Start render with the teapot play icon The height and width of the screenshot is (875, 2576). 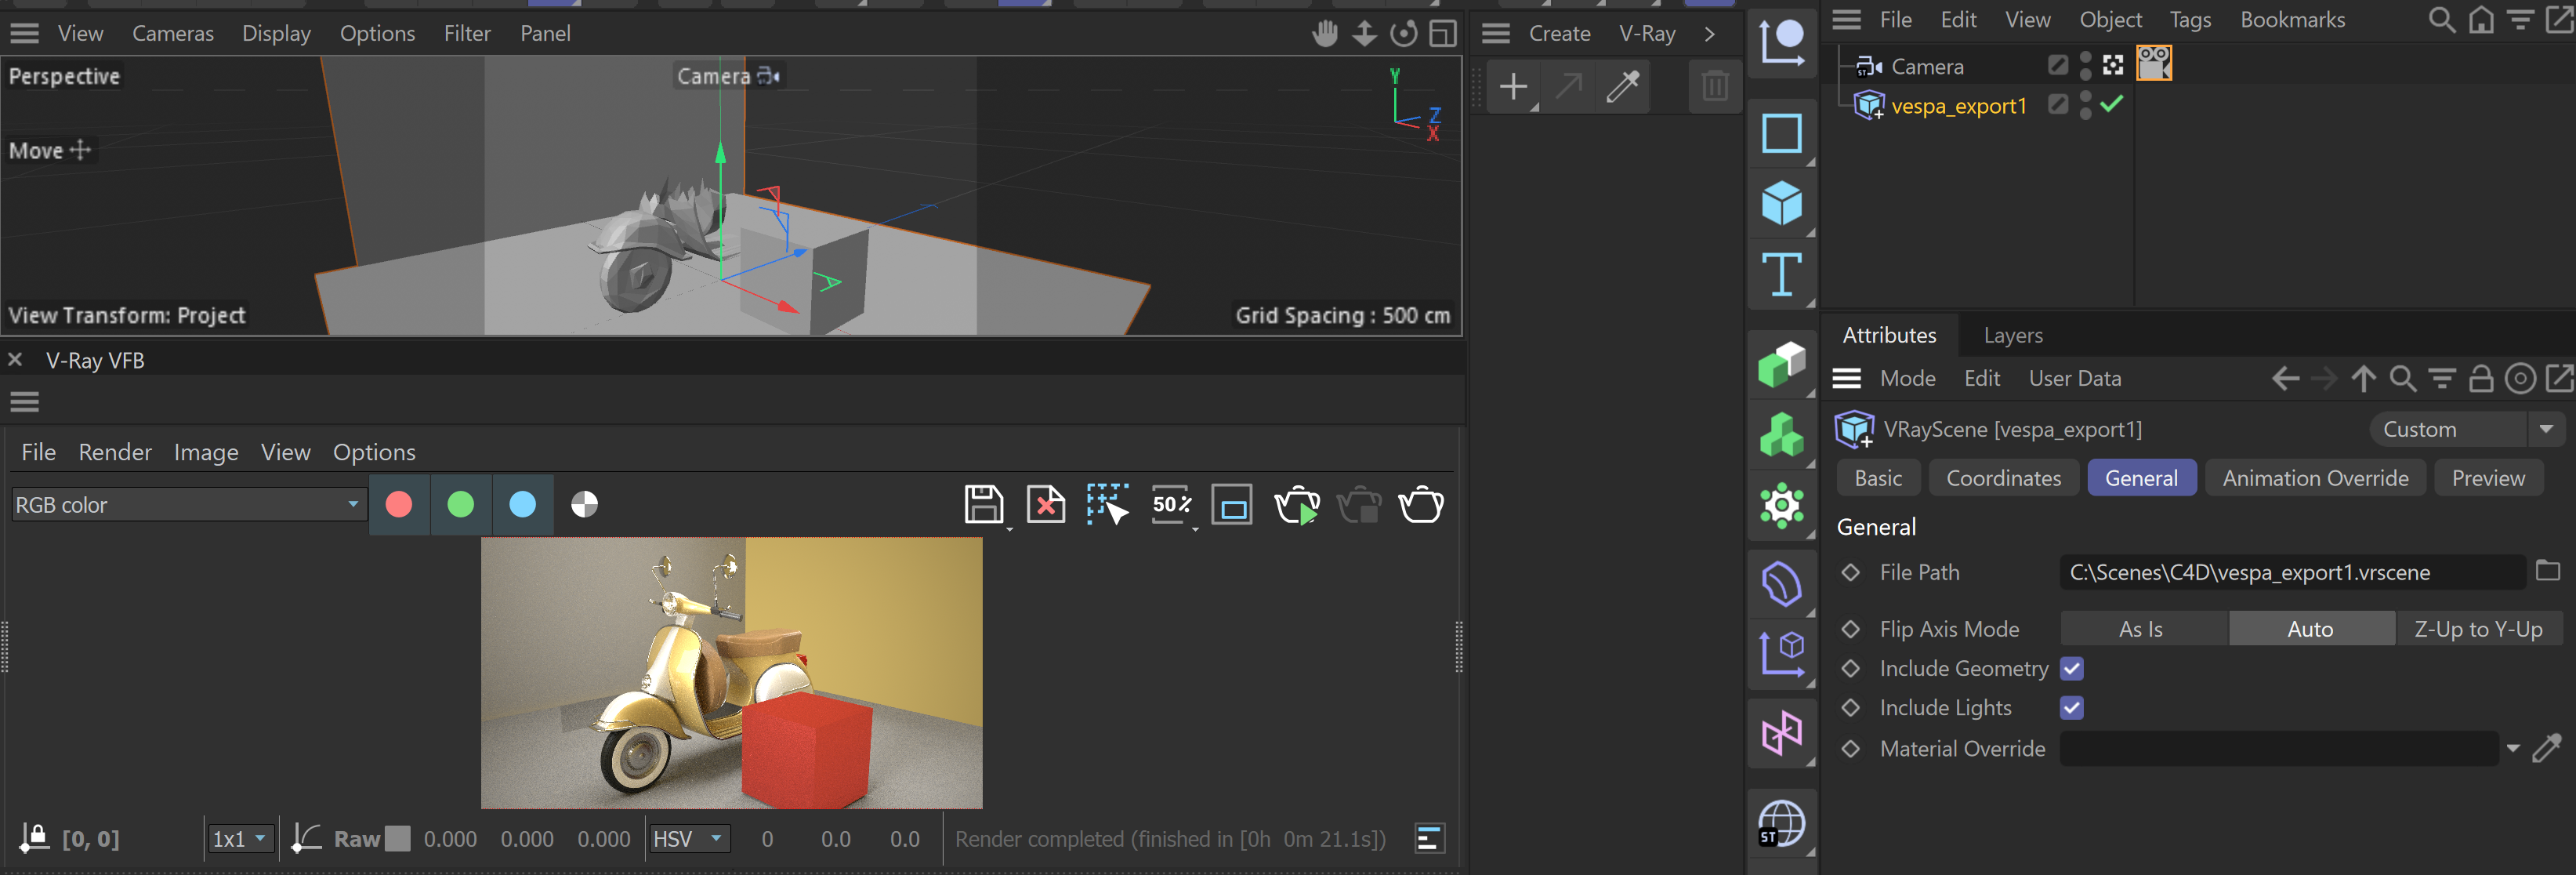tap(1297, 505)
